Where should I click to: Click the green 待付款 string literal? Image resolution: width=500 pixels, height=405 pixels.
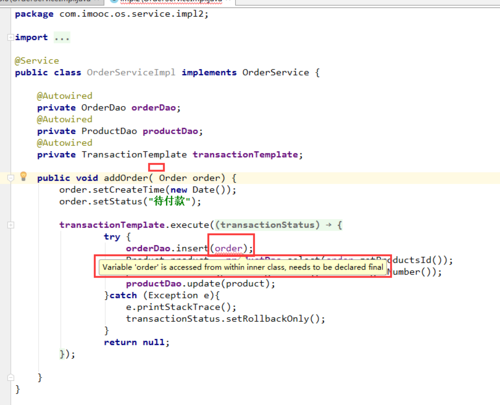(169, 201)
